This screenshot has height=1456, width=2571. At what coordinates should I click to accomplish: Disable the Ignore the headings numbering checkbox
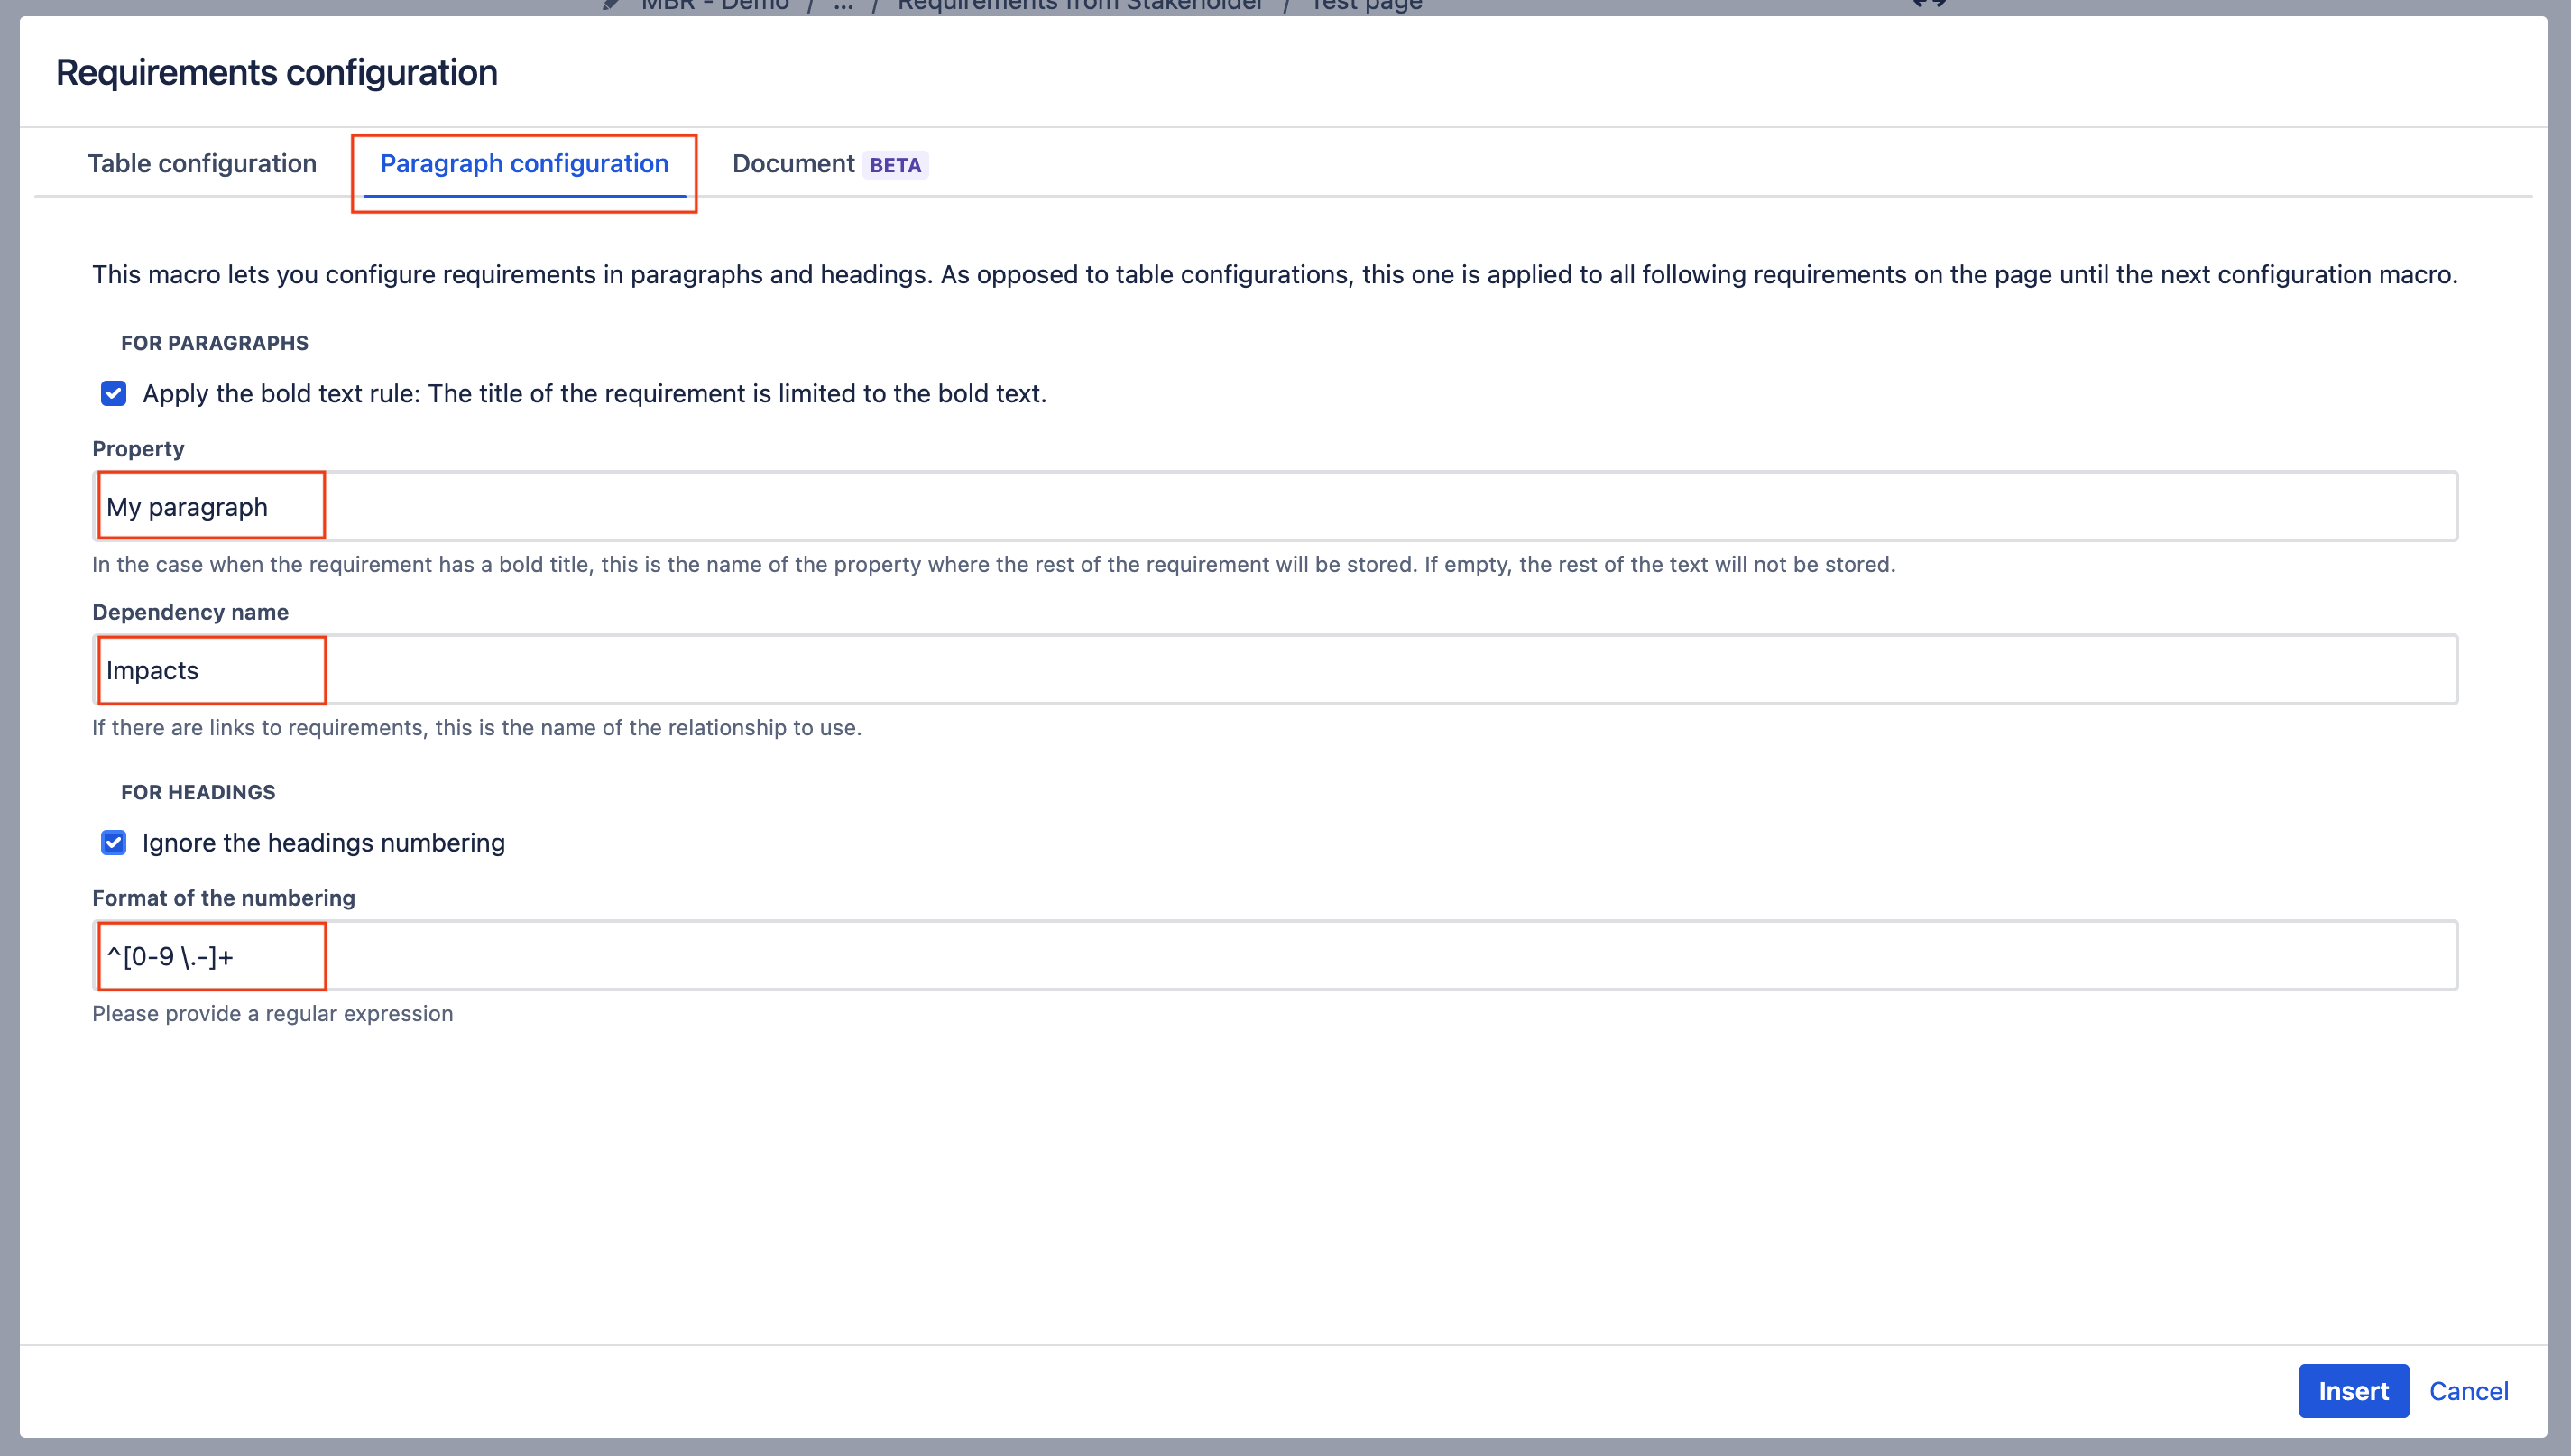(113, 842)
